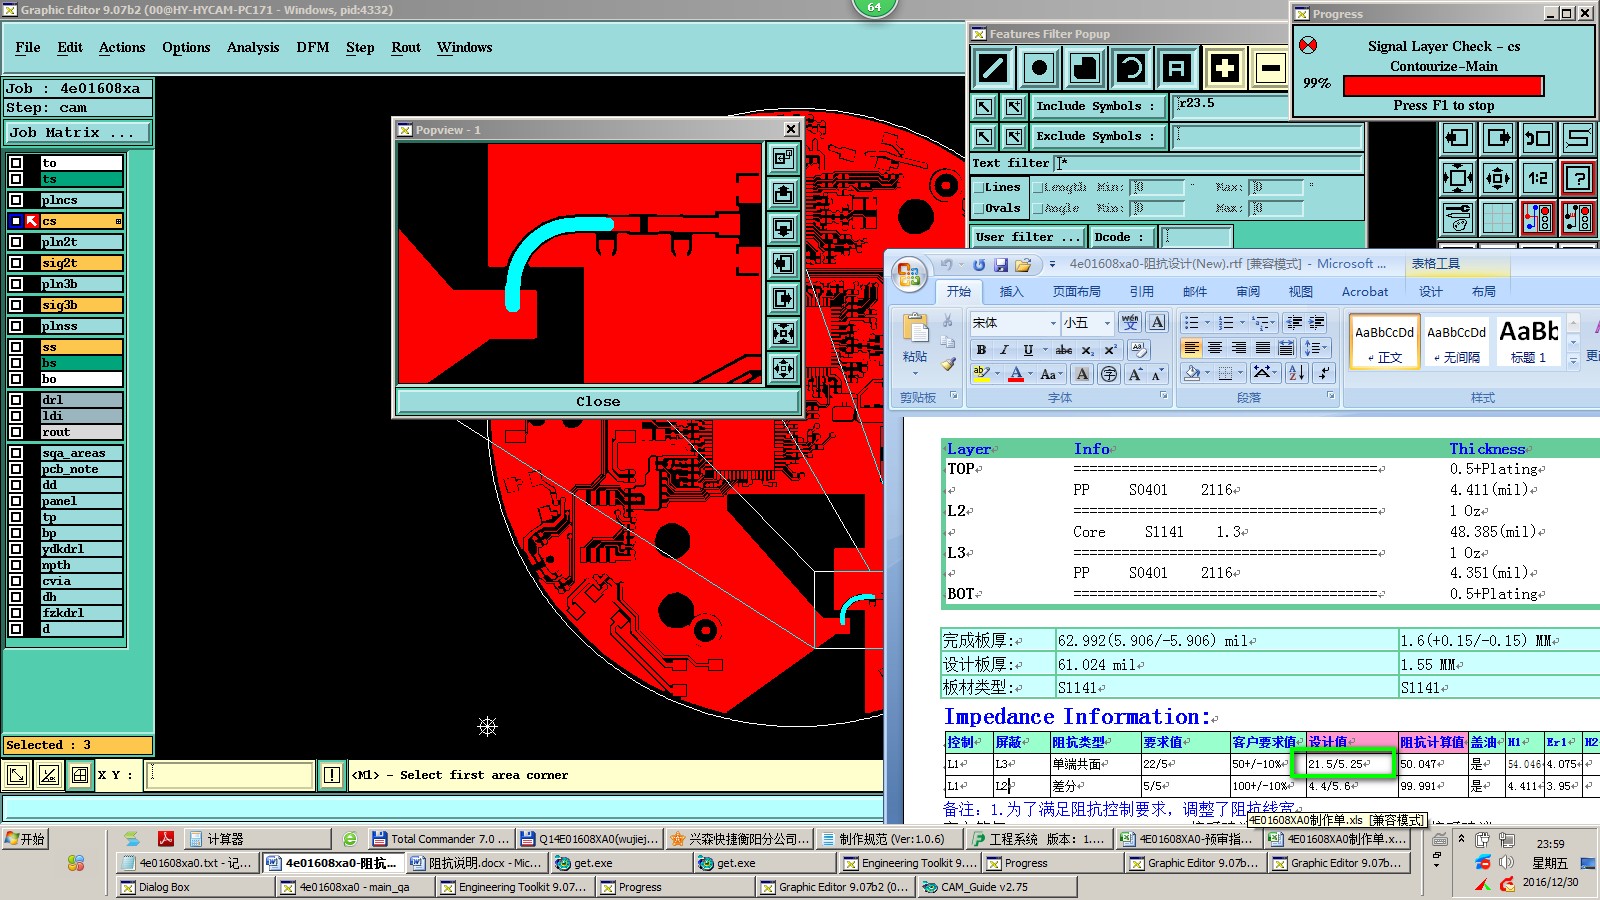Open the Actions menu in Graphic Editor
1600x900 pixels.
[x=122, y=47]
